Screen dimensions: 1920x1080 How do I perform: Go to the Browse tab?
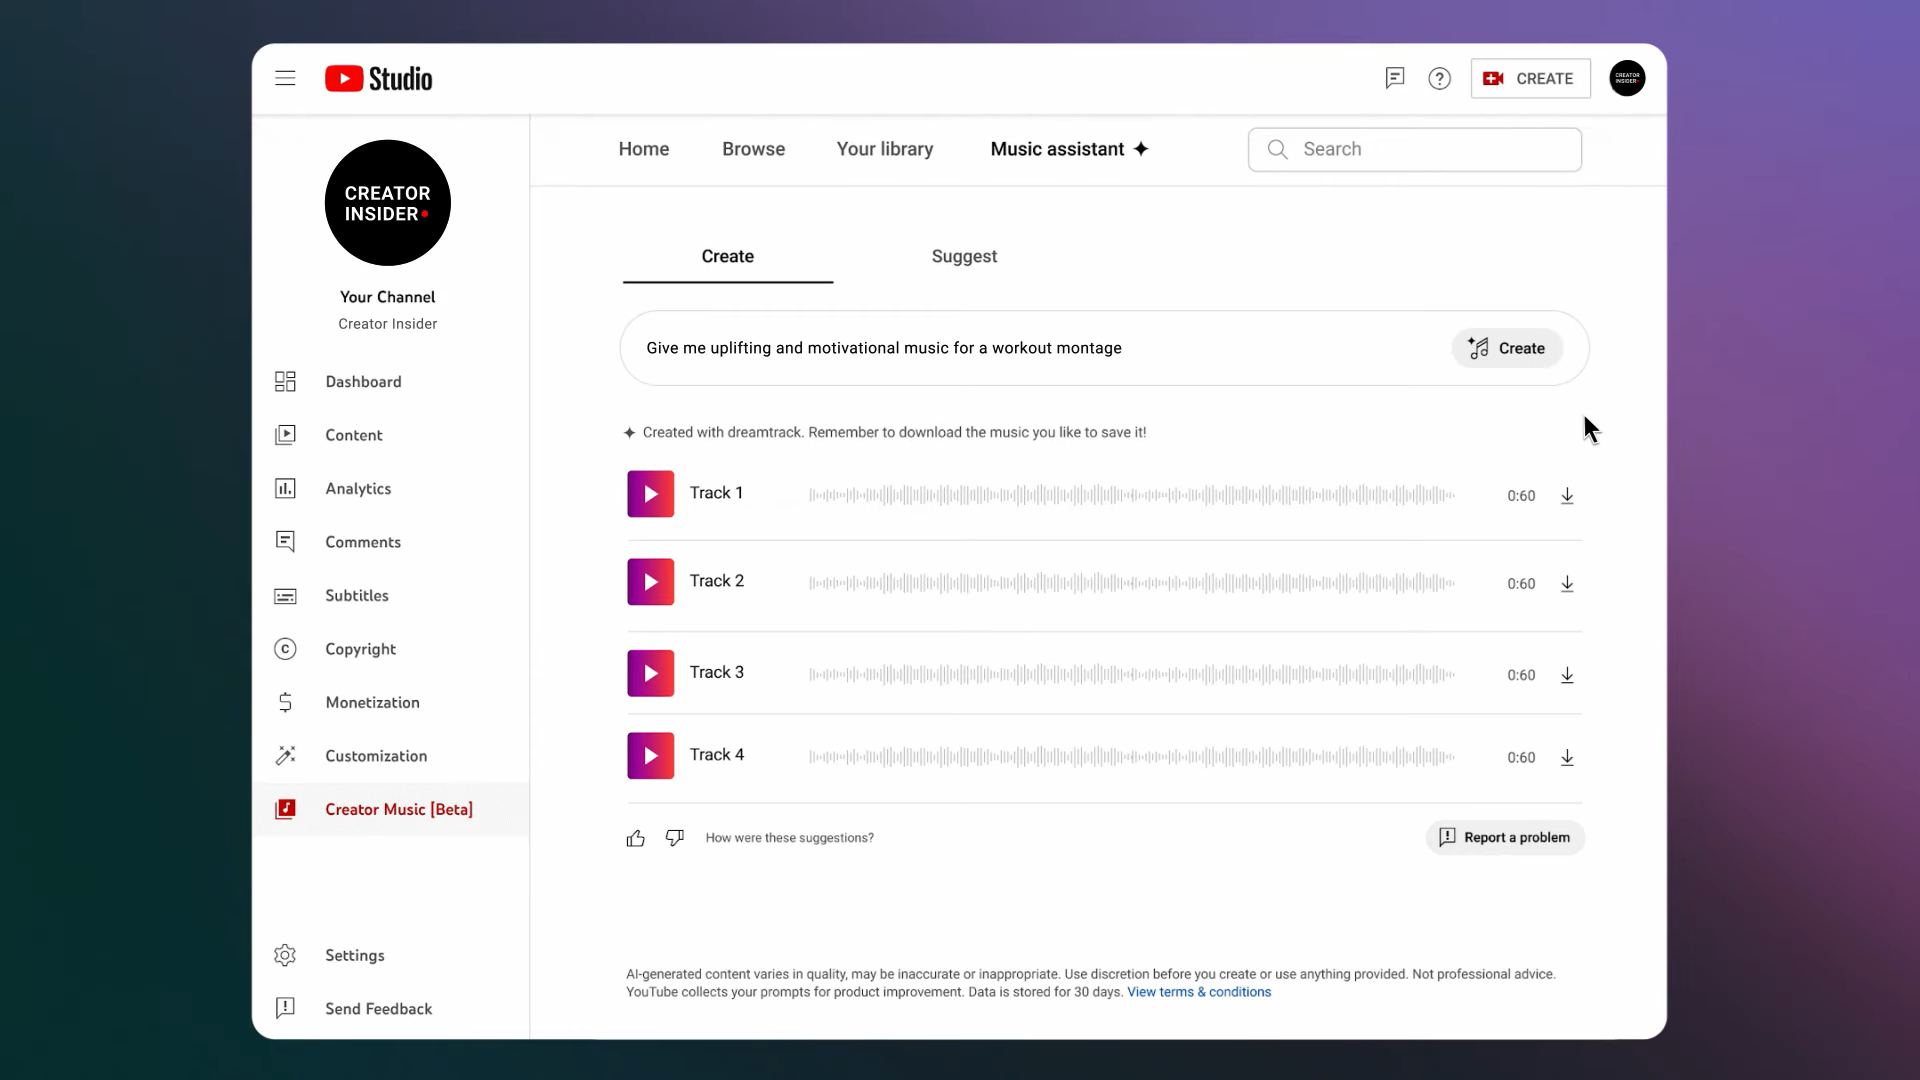pyautogui.click(x=753, y=149)
